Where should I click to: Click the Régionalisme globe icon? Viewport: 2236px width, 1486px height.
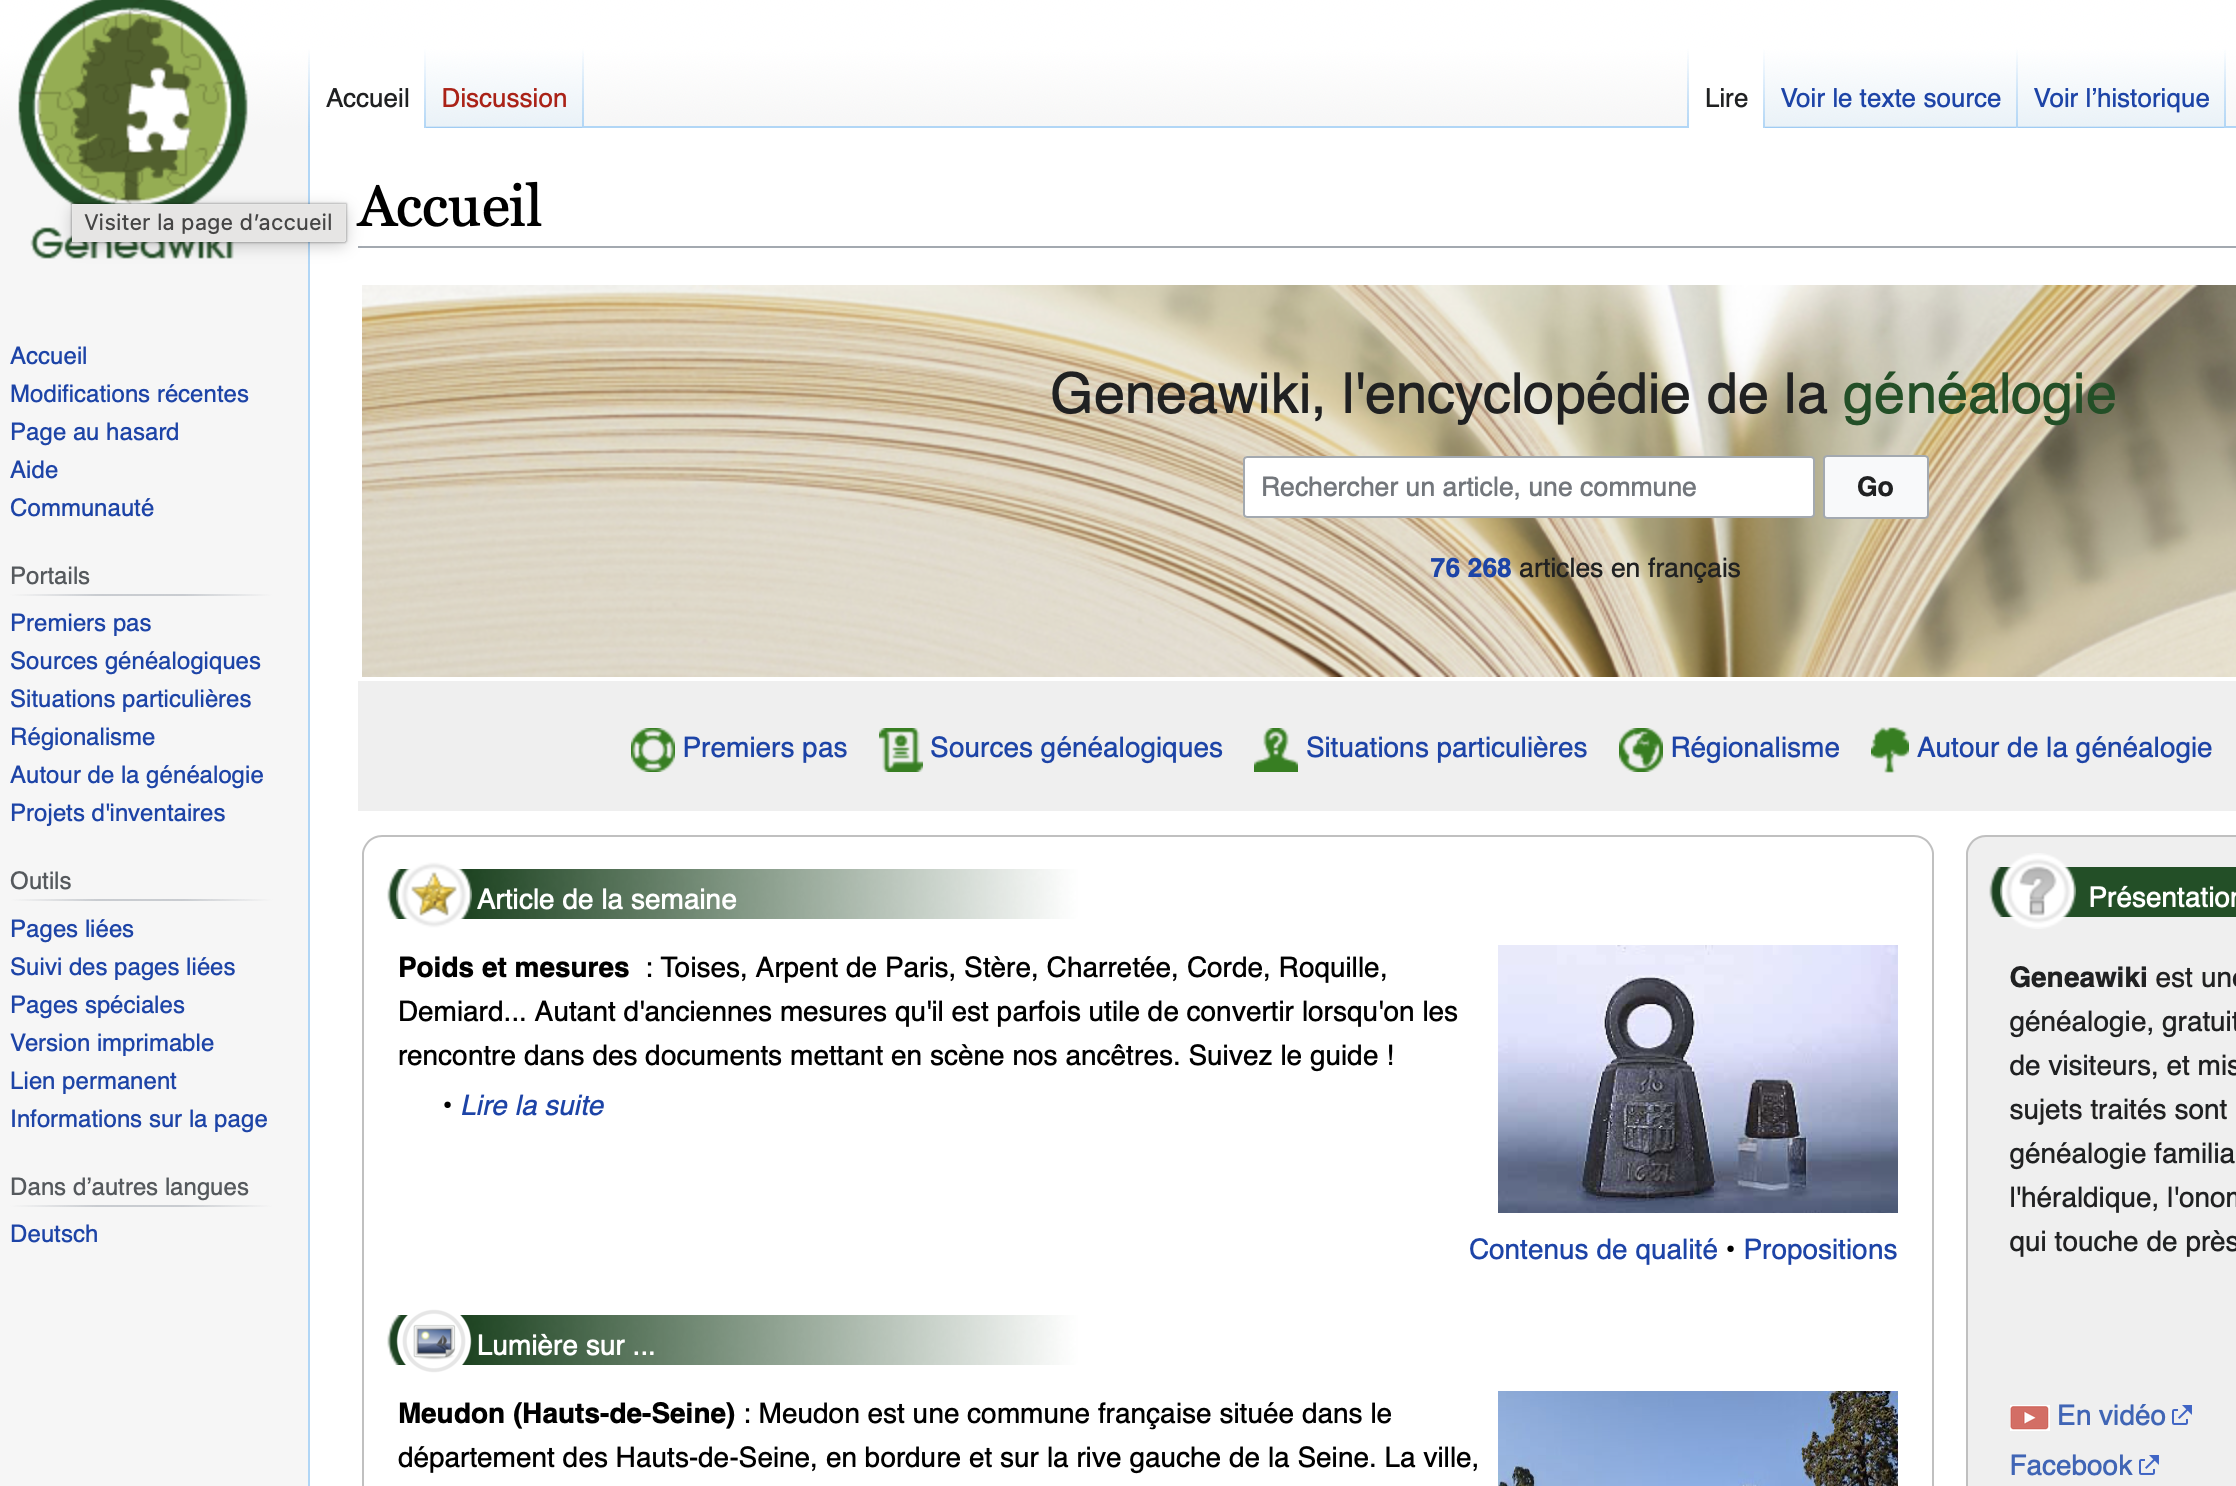click(x=1640, y=749)
